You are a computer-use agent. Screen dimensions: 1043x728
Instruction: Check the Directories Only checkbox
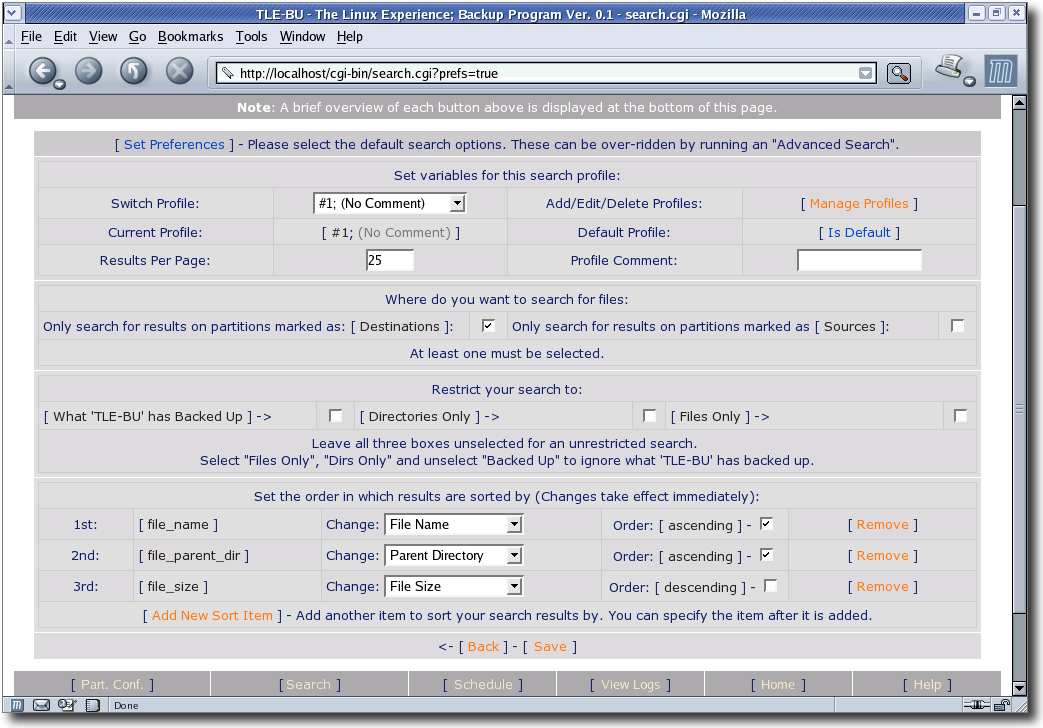click(650, 416)
